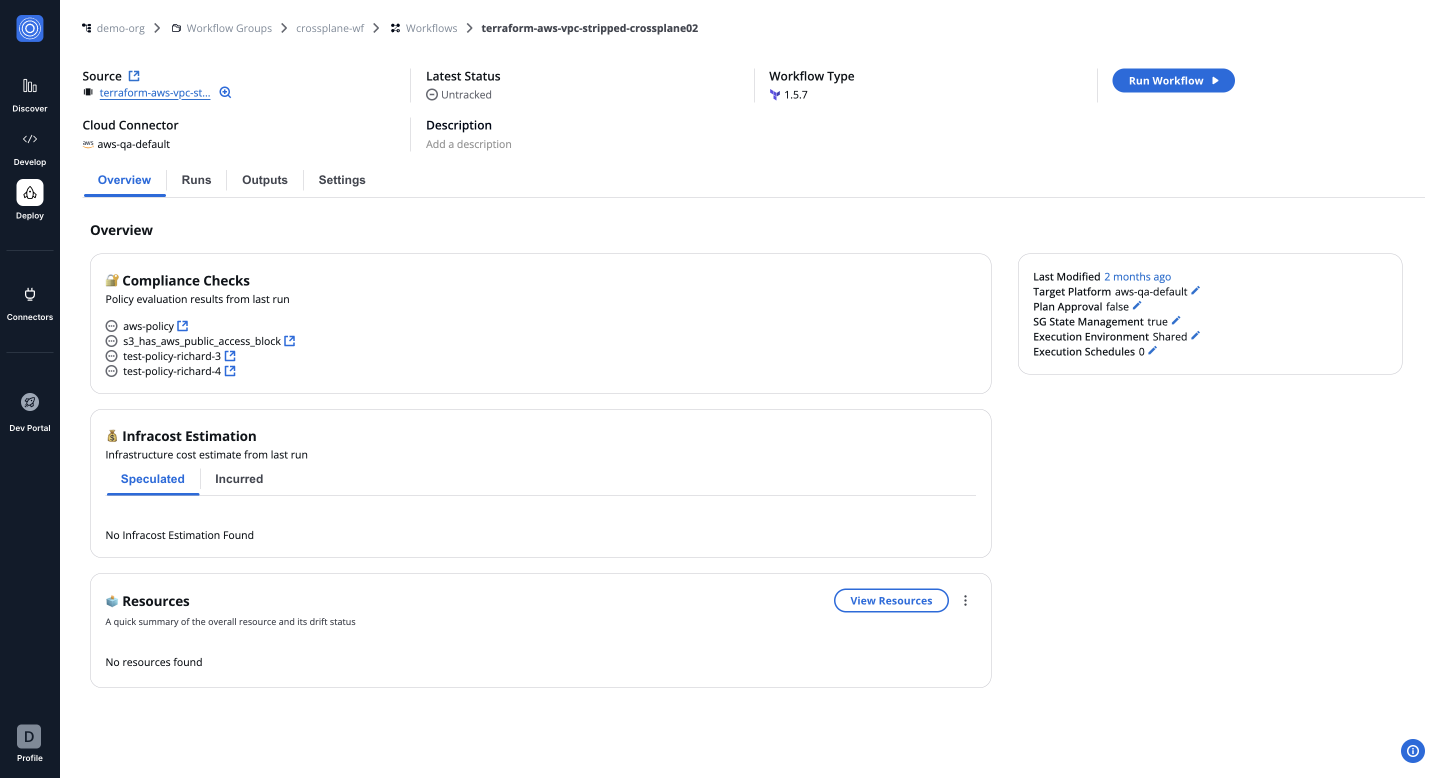This screenshot has width=1440, height=778.
Task: Edit Plan Approval setting pencil icon
Action: [x=1137, y=306]
